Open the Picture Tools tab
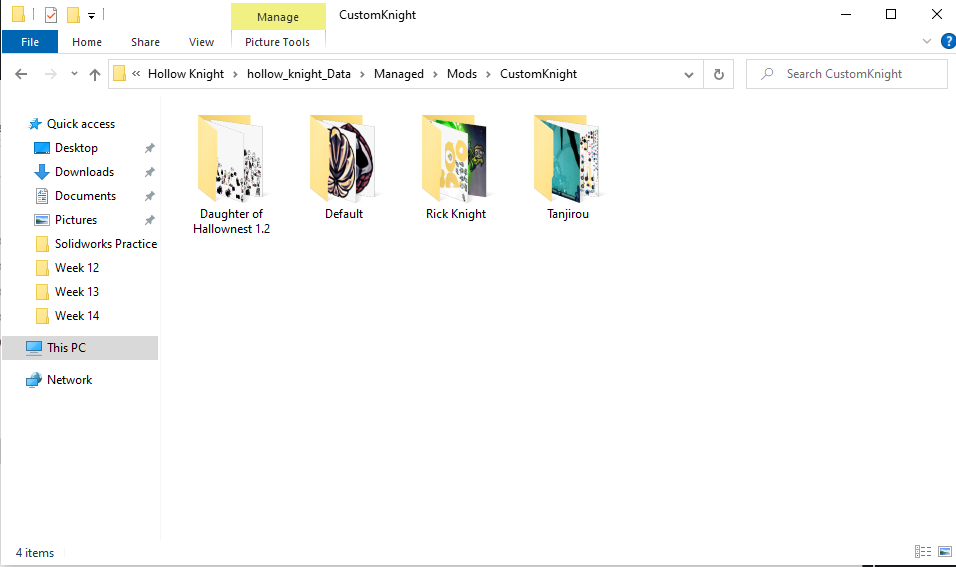956x567 pixels. (x=277, y=42)
